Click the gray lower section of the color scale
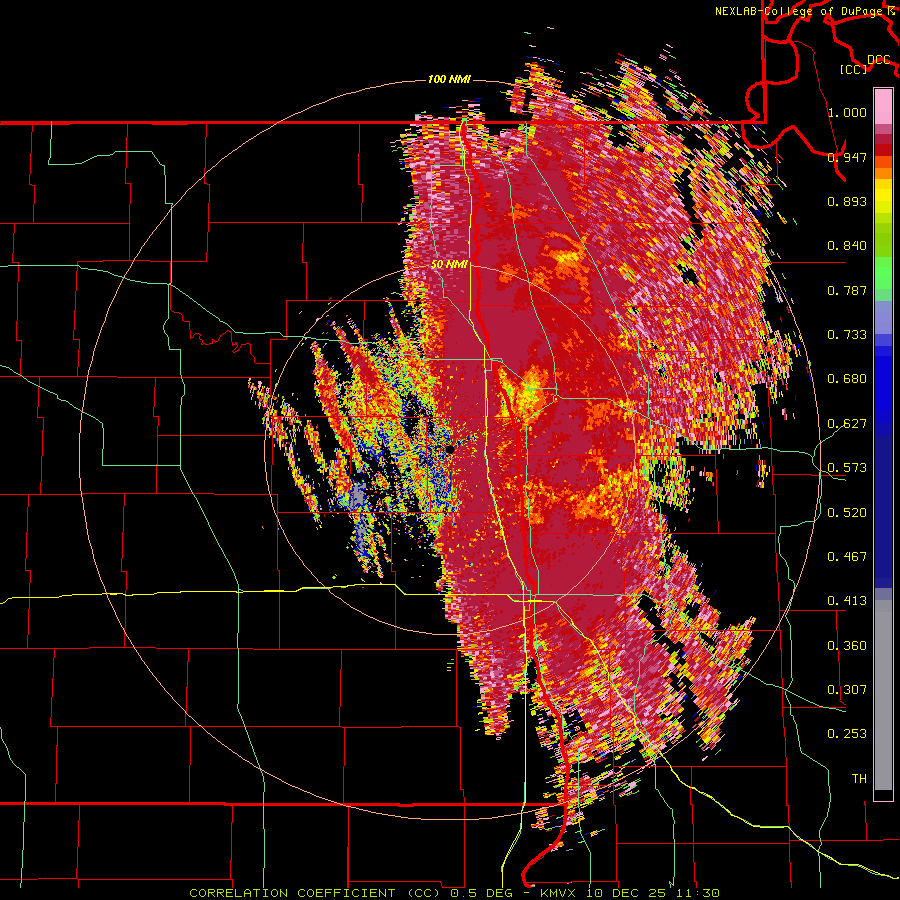900x900 pixels. (883, 697)
